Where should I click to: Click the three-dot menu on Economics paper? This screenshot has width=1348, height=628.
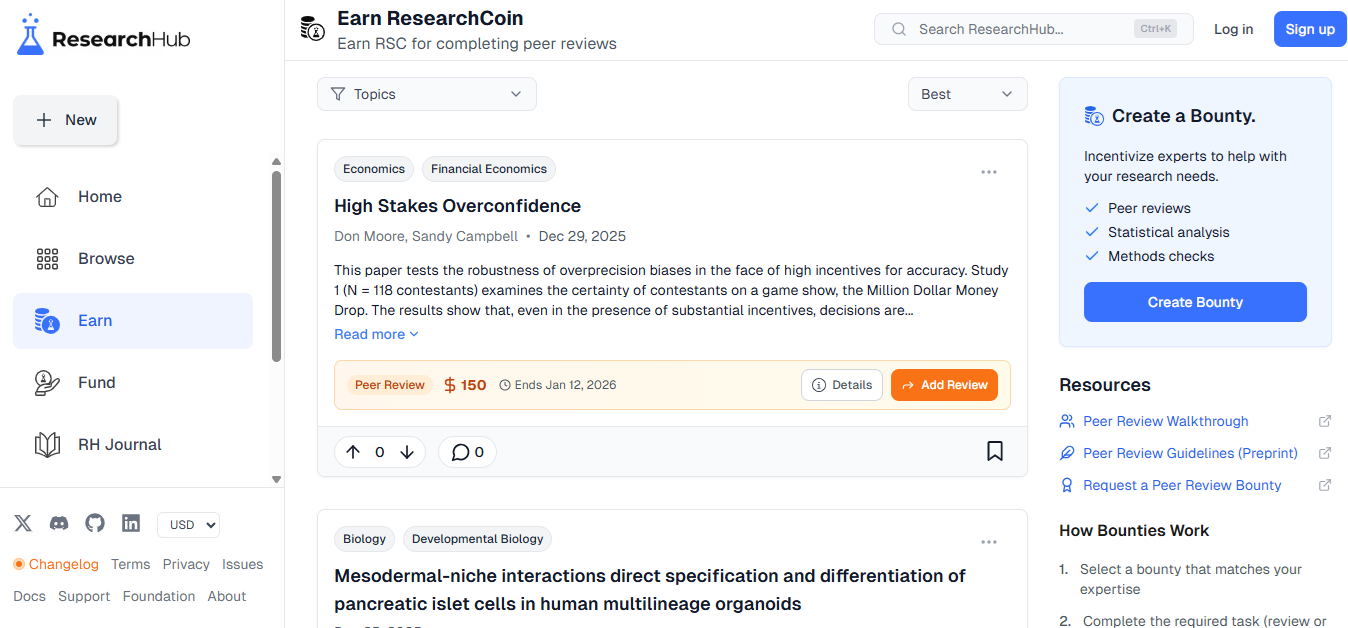click(x=988, y=172)
